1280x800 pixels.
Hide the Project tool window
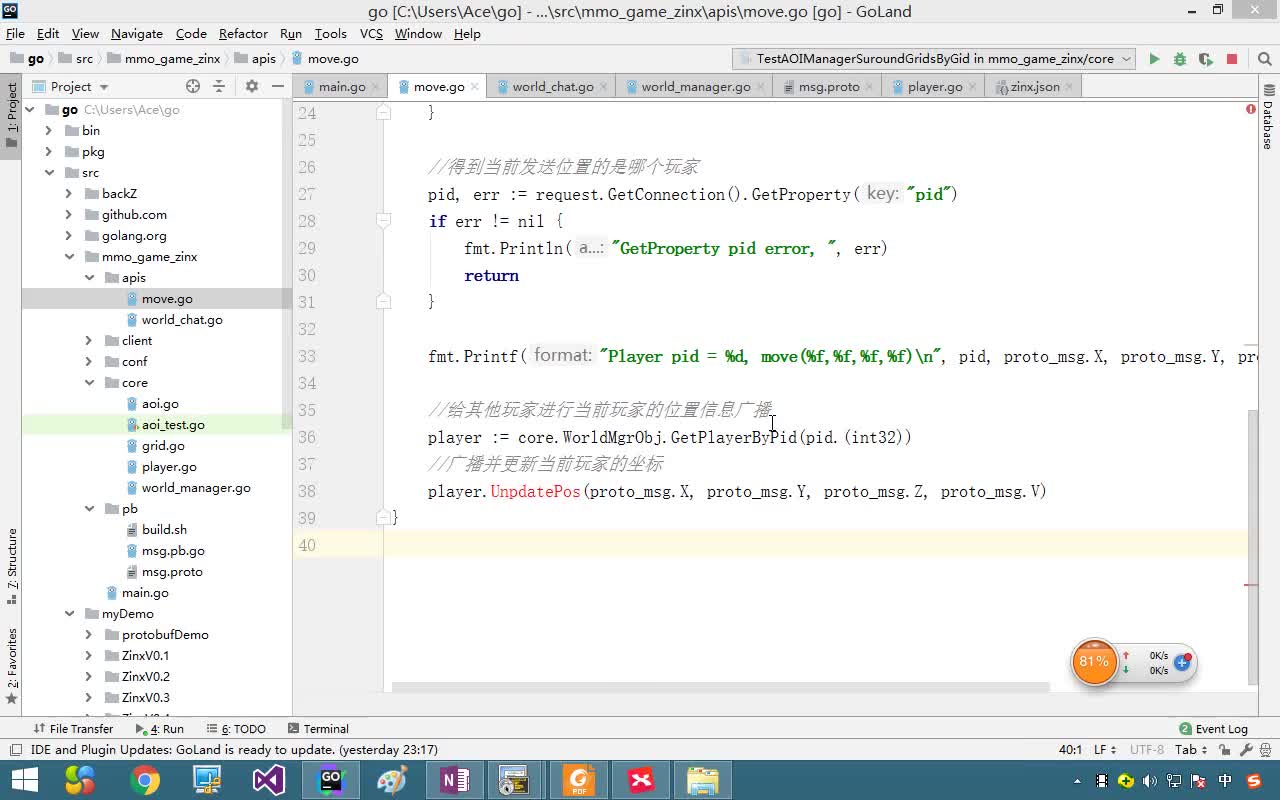point(278,87)
